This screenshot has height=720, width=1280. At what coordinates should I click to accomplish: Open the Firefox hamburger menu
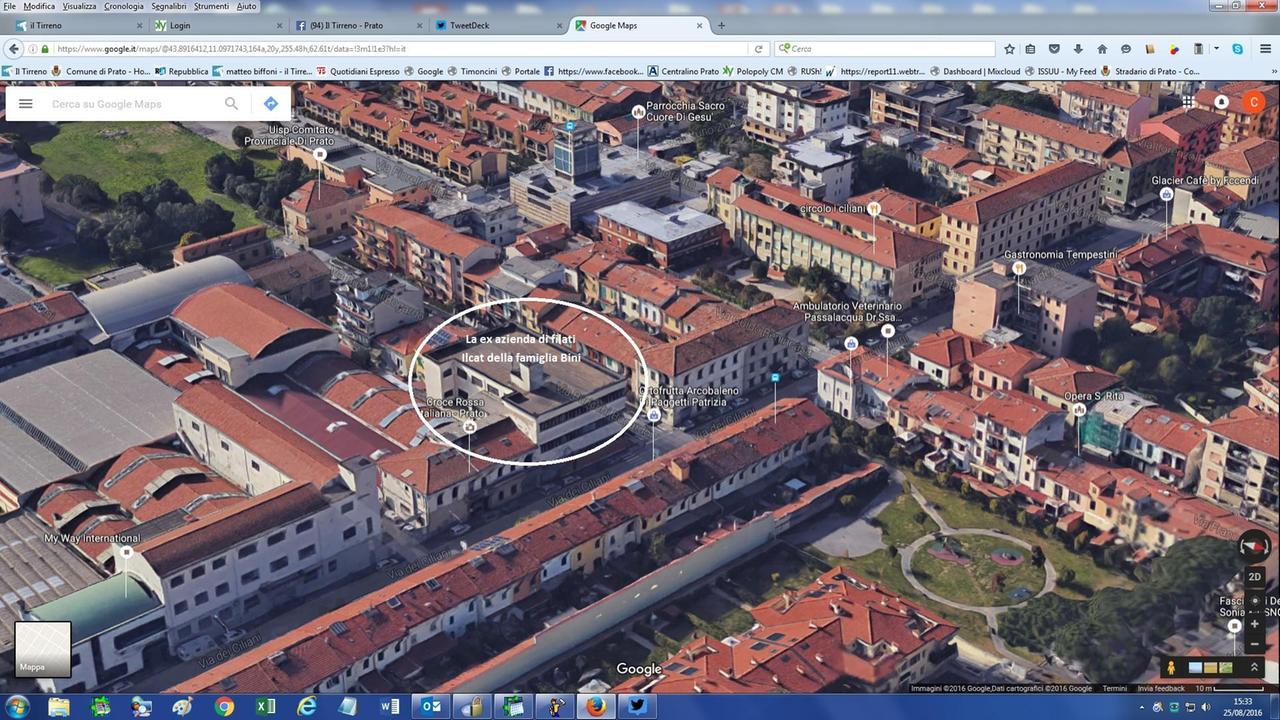1264,48
